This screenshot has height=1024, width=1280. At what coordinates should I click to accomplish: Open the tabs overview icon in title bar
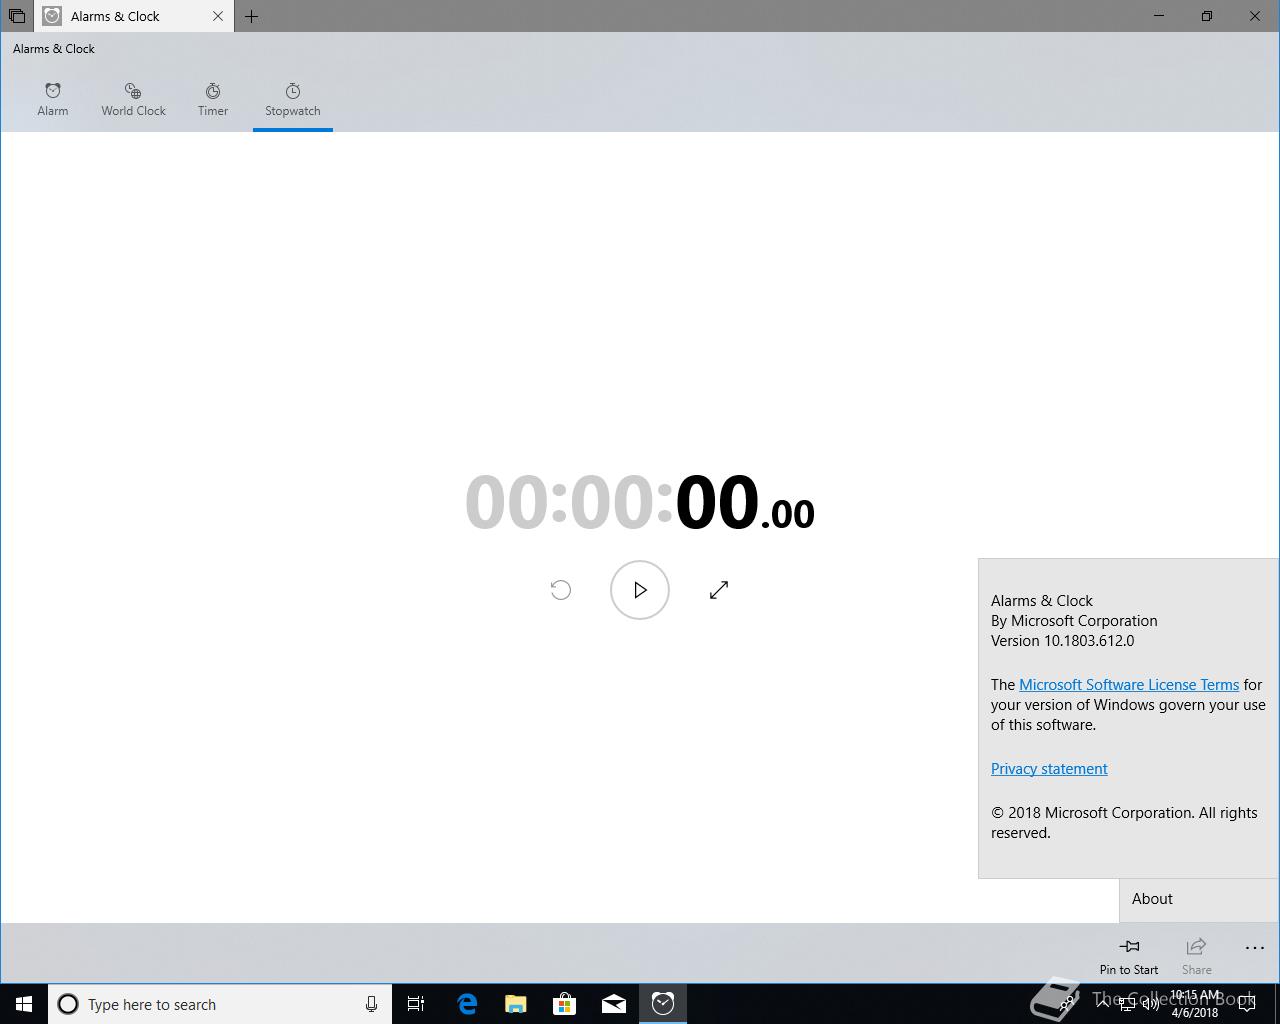pos(16,16)
